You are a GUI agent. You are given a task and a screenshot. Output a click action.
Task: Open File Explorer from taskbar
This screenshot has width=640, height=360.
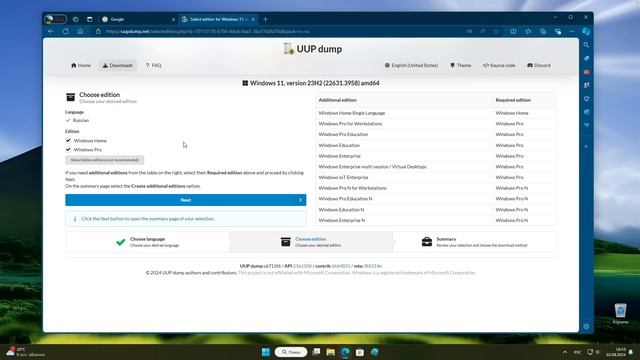coord(331,352)
